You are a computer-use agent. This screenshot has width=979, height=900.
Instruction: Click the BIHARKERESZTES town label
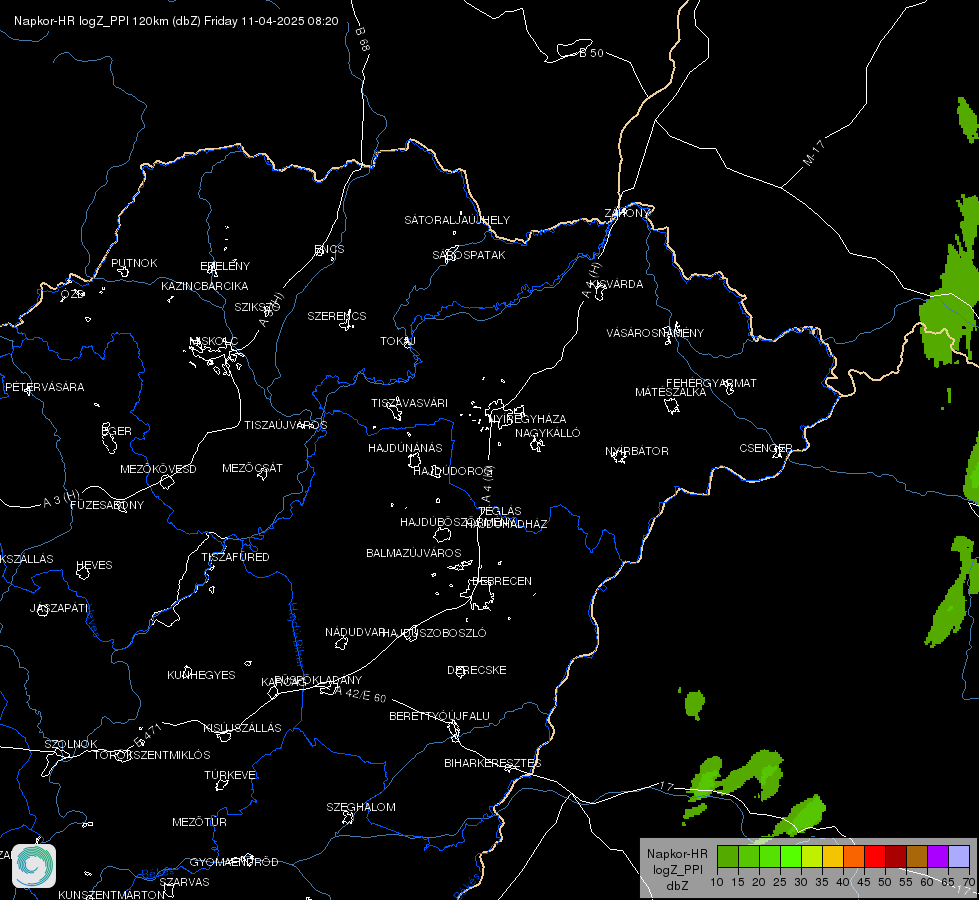[493, 763]
